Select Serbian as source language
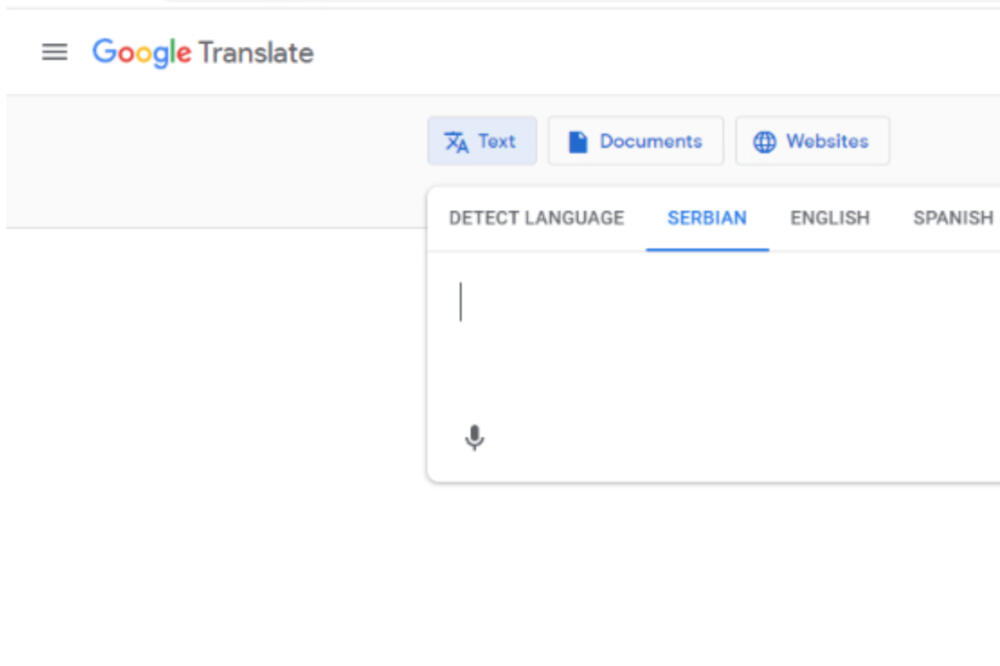 click(x=707, y=218)
